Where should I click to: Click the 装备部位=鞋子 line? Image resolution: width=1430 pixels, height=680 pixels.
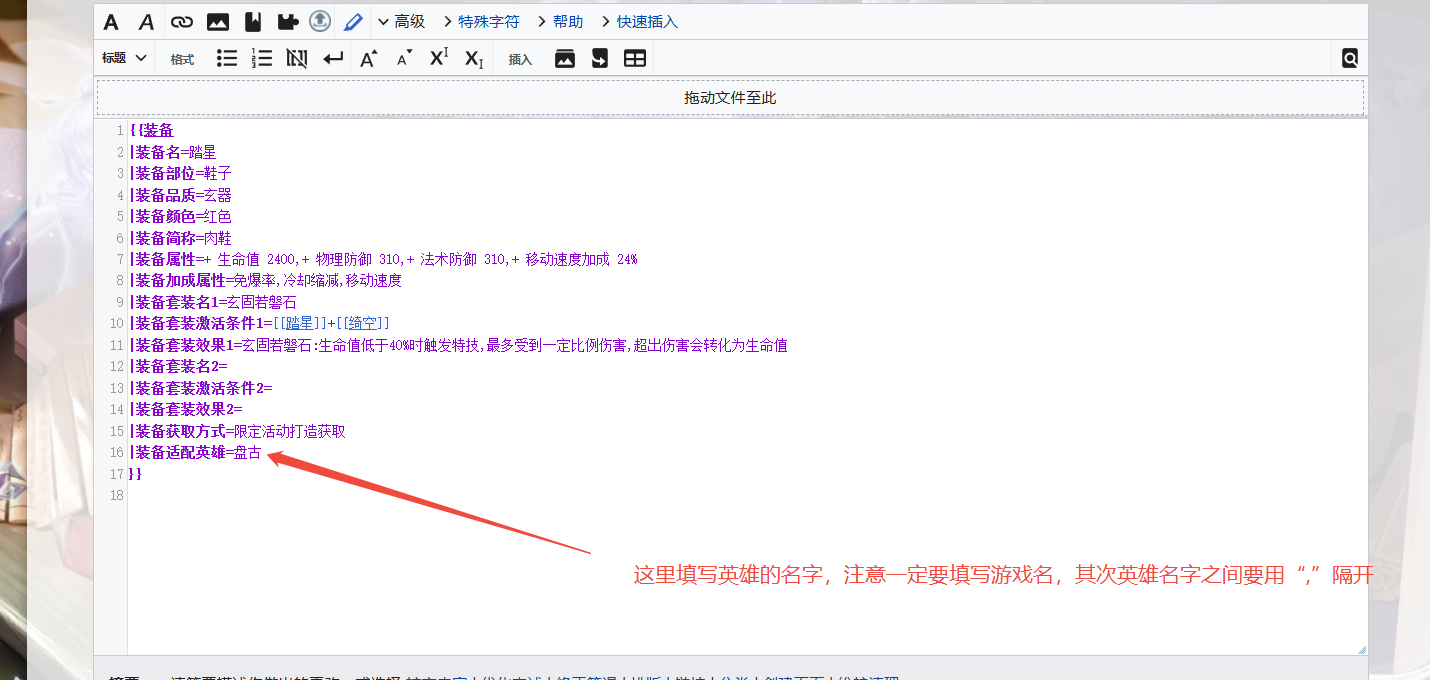click(181, 173)
